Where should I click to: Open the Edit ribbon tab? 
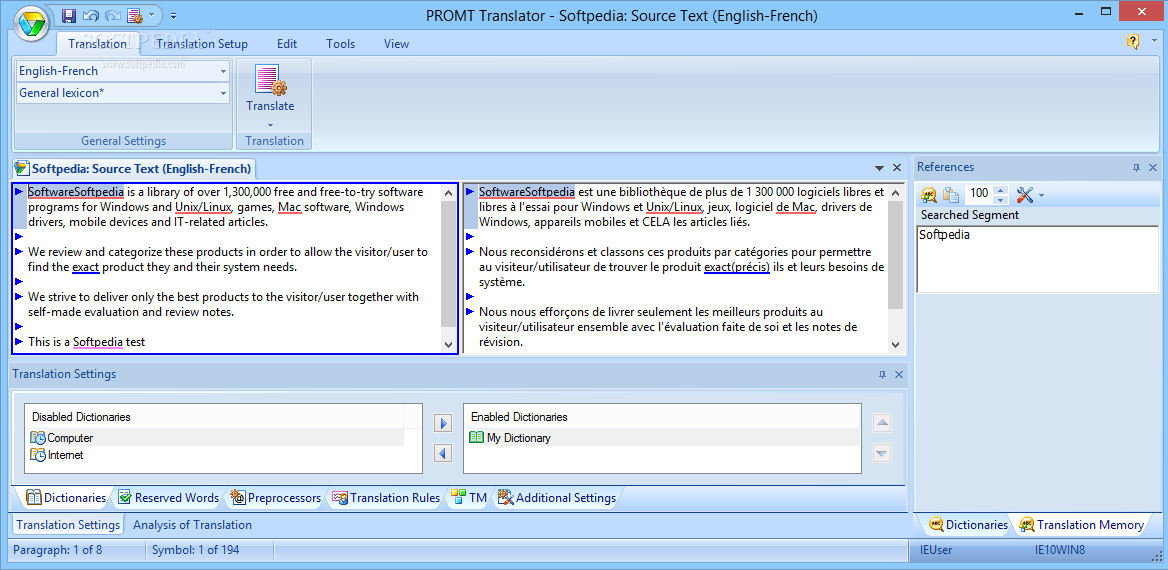point(287,44)
